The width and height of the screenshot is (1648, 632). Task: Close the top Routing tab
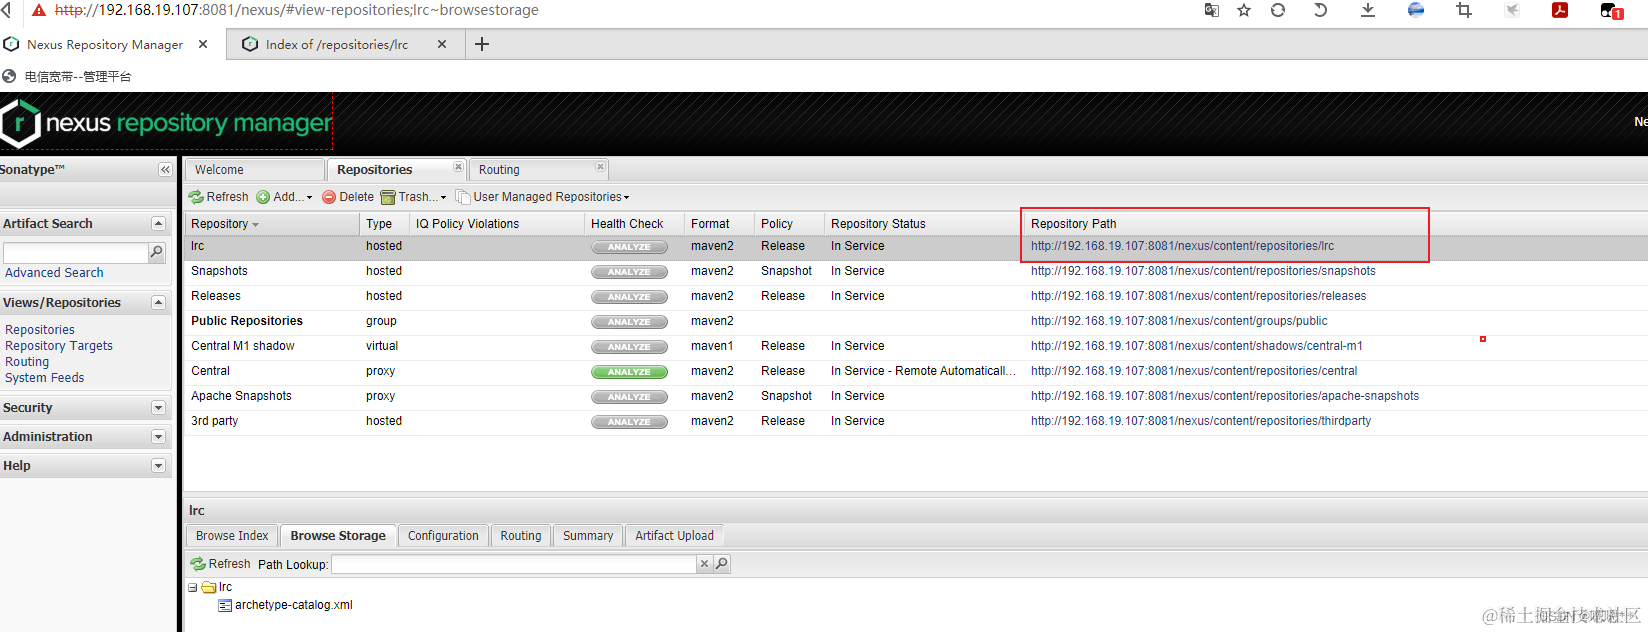click(600, 167)
